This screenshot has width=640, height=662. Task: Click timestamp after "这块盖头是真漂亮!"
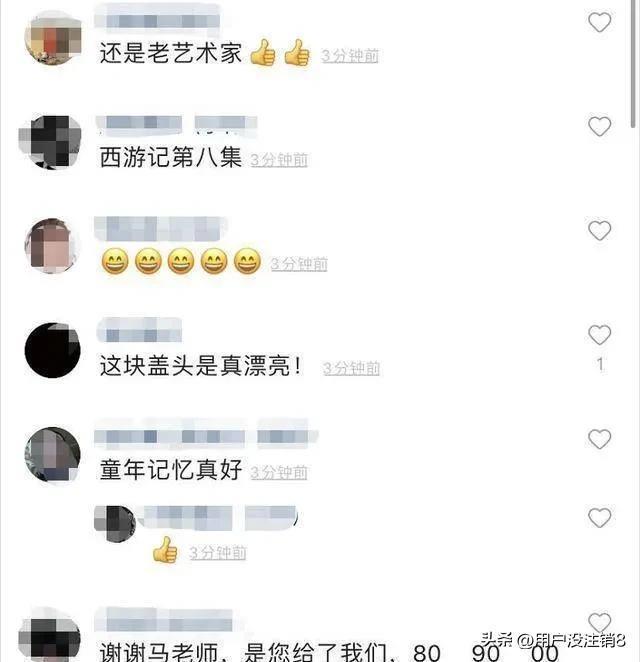click(x=351, y=369)
